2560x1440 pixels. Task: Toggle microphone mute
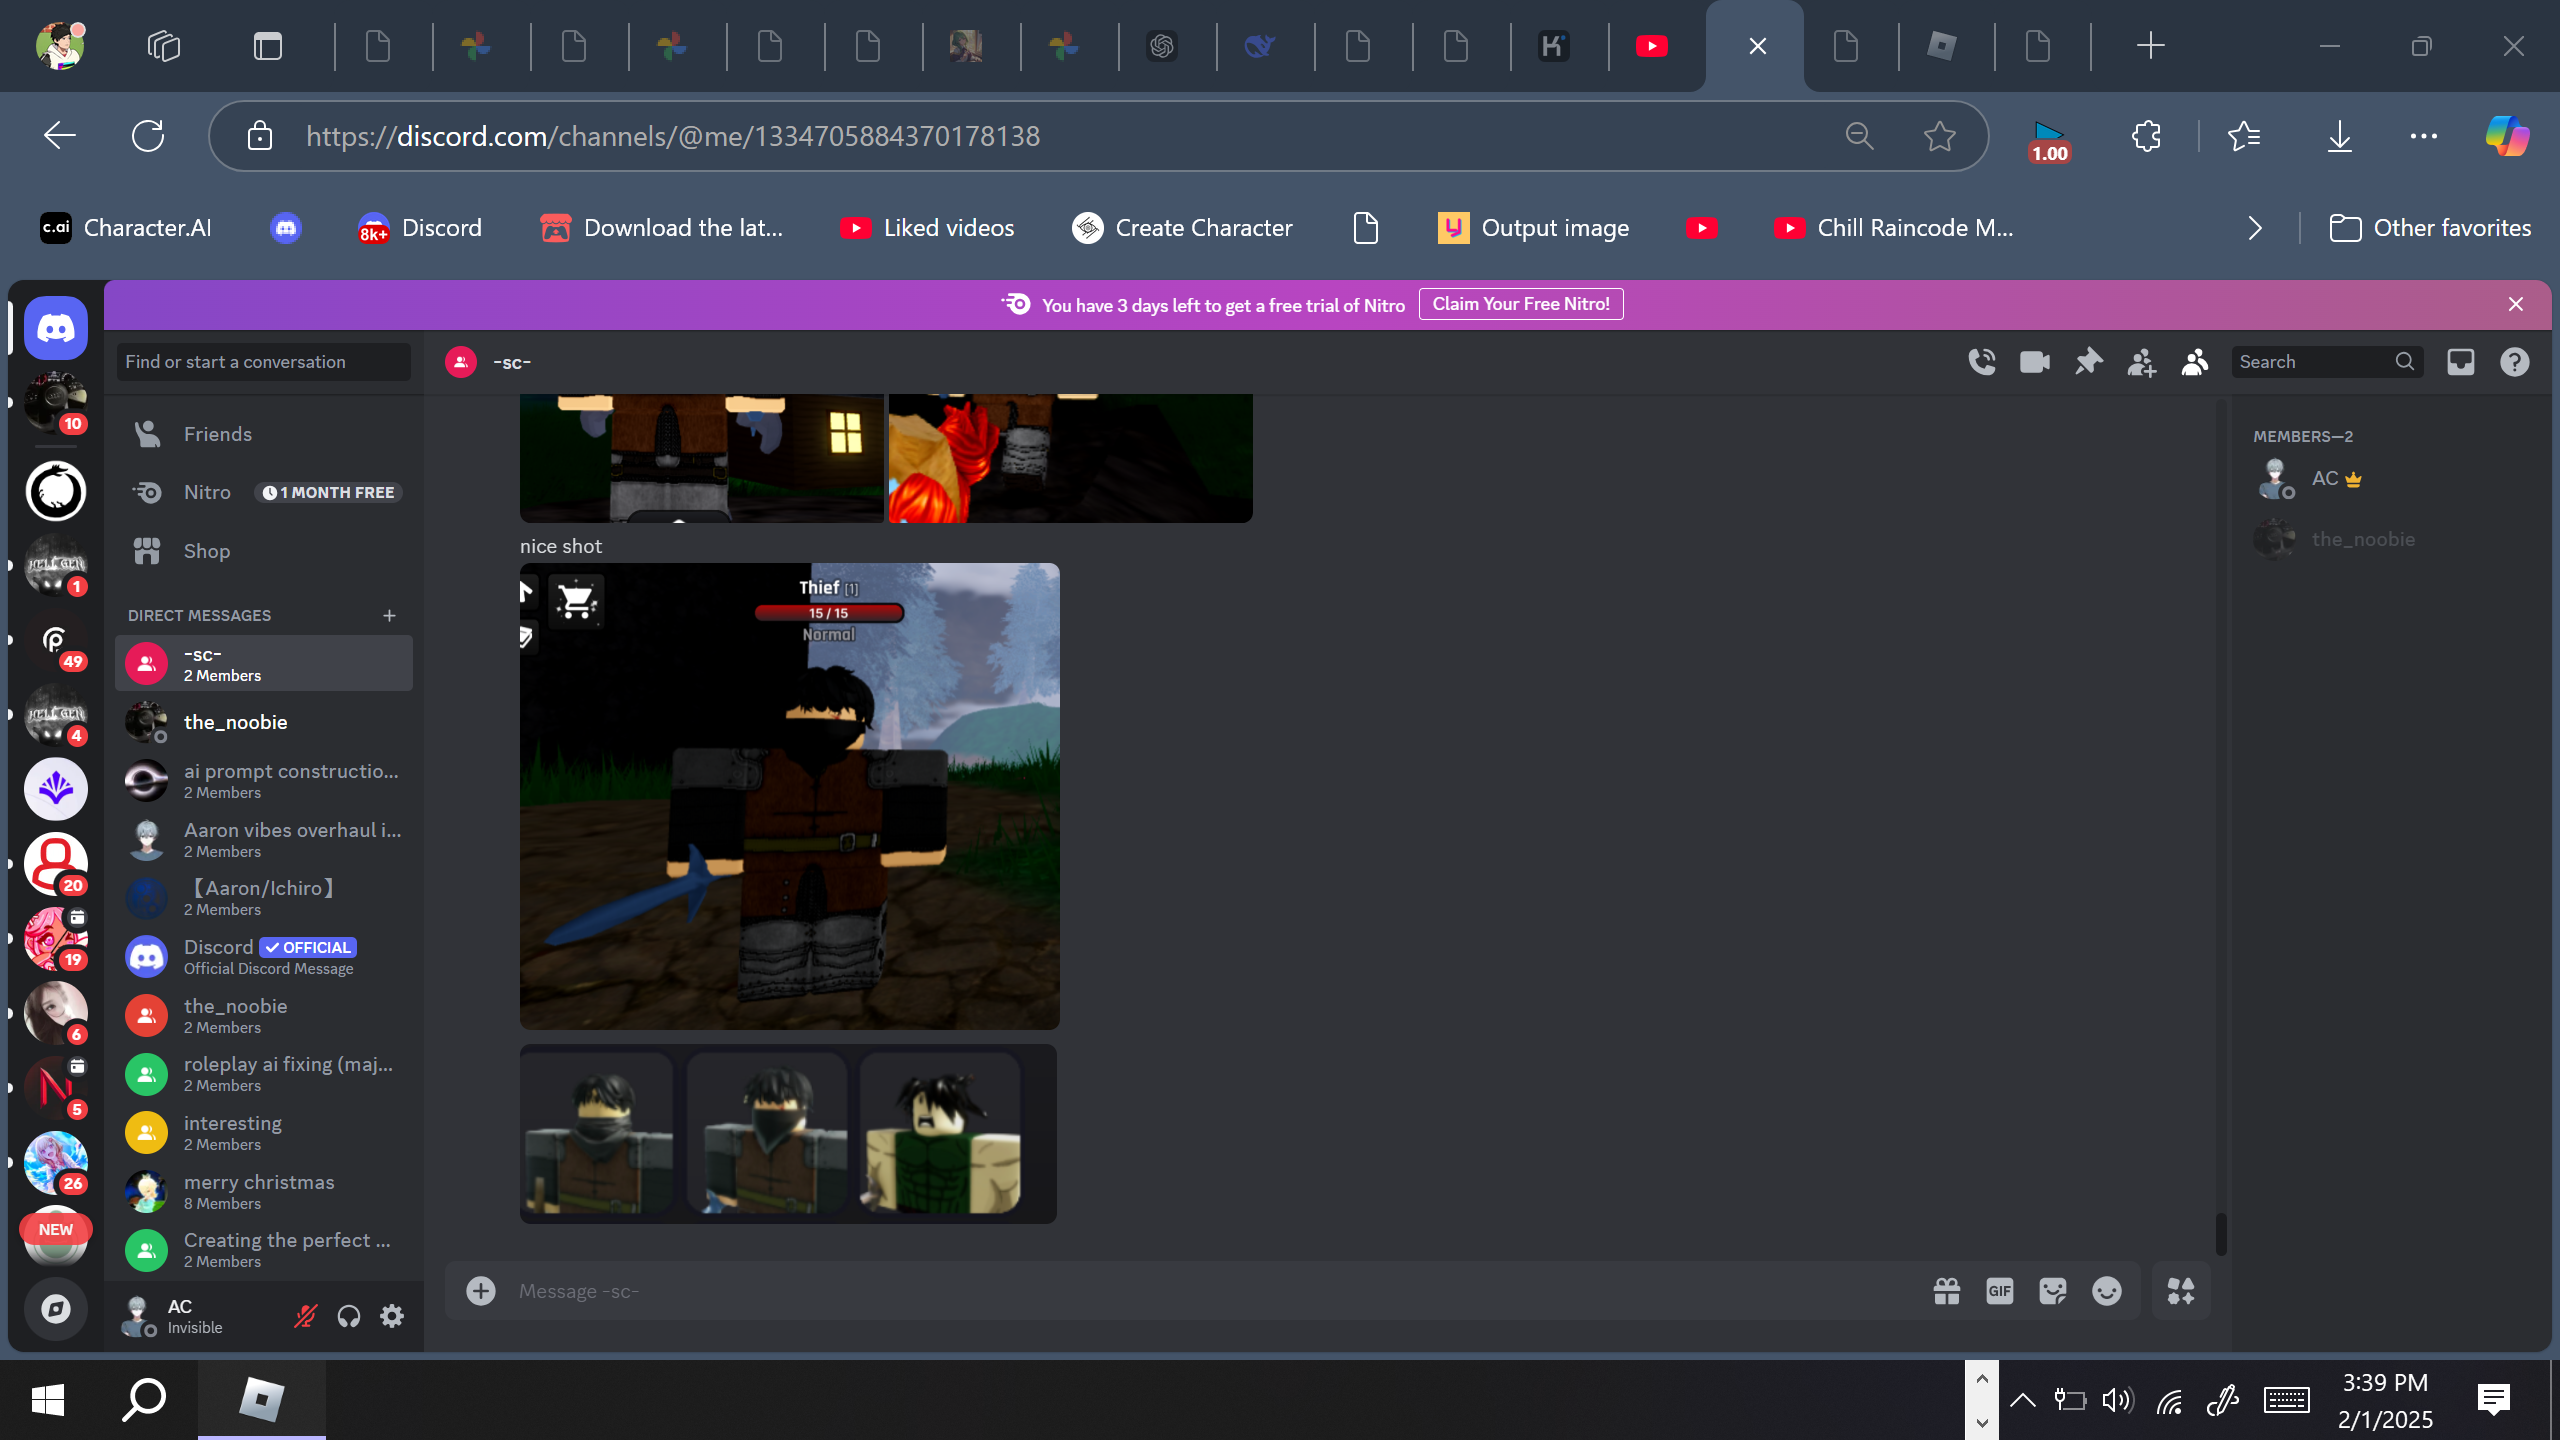305,1316
